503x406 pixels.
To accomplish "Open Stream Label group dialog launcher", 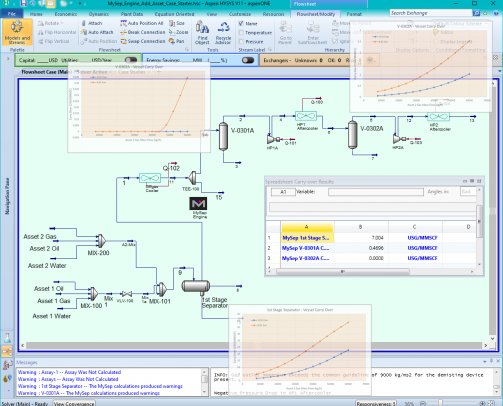I will [x=270, y=50].
